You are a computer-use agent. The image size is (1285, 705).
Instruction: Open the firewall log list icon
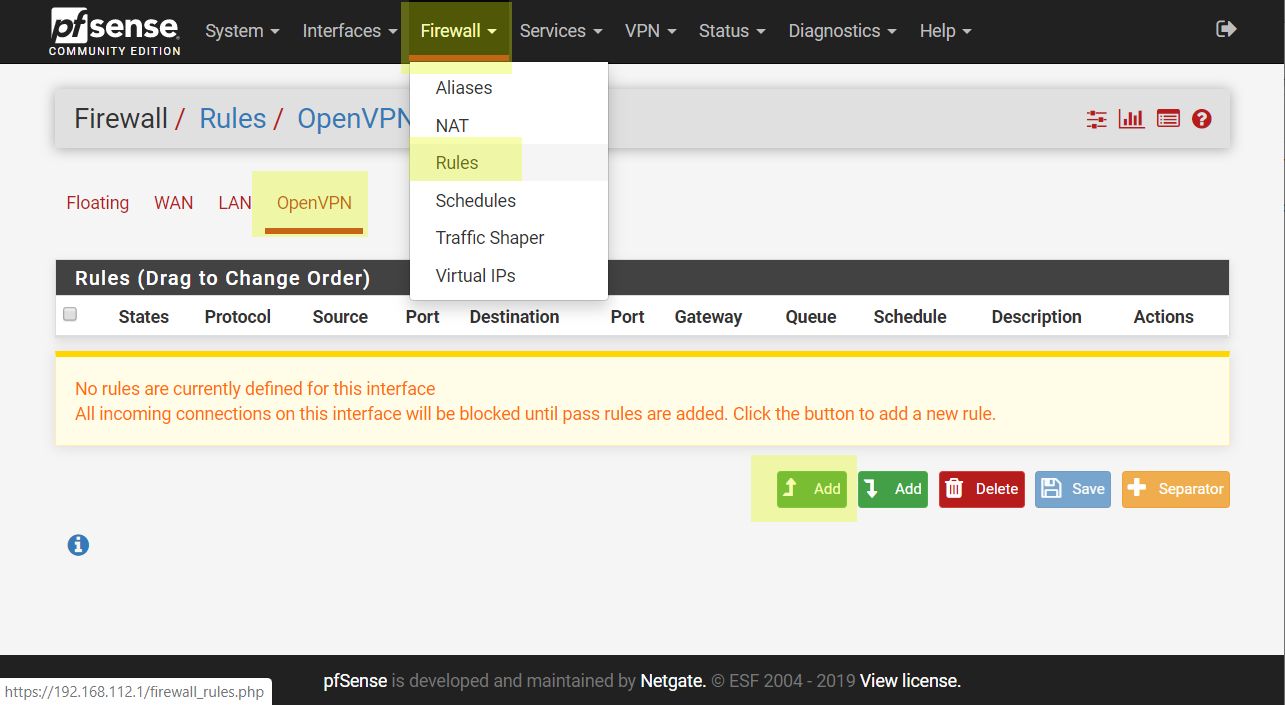(x=1168, y=119)
